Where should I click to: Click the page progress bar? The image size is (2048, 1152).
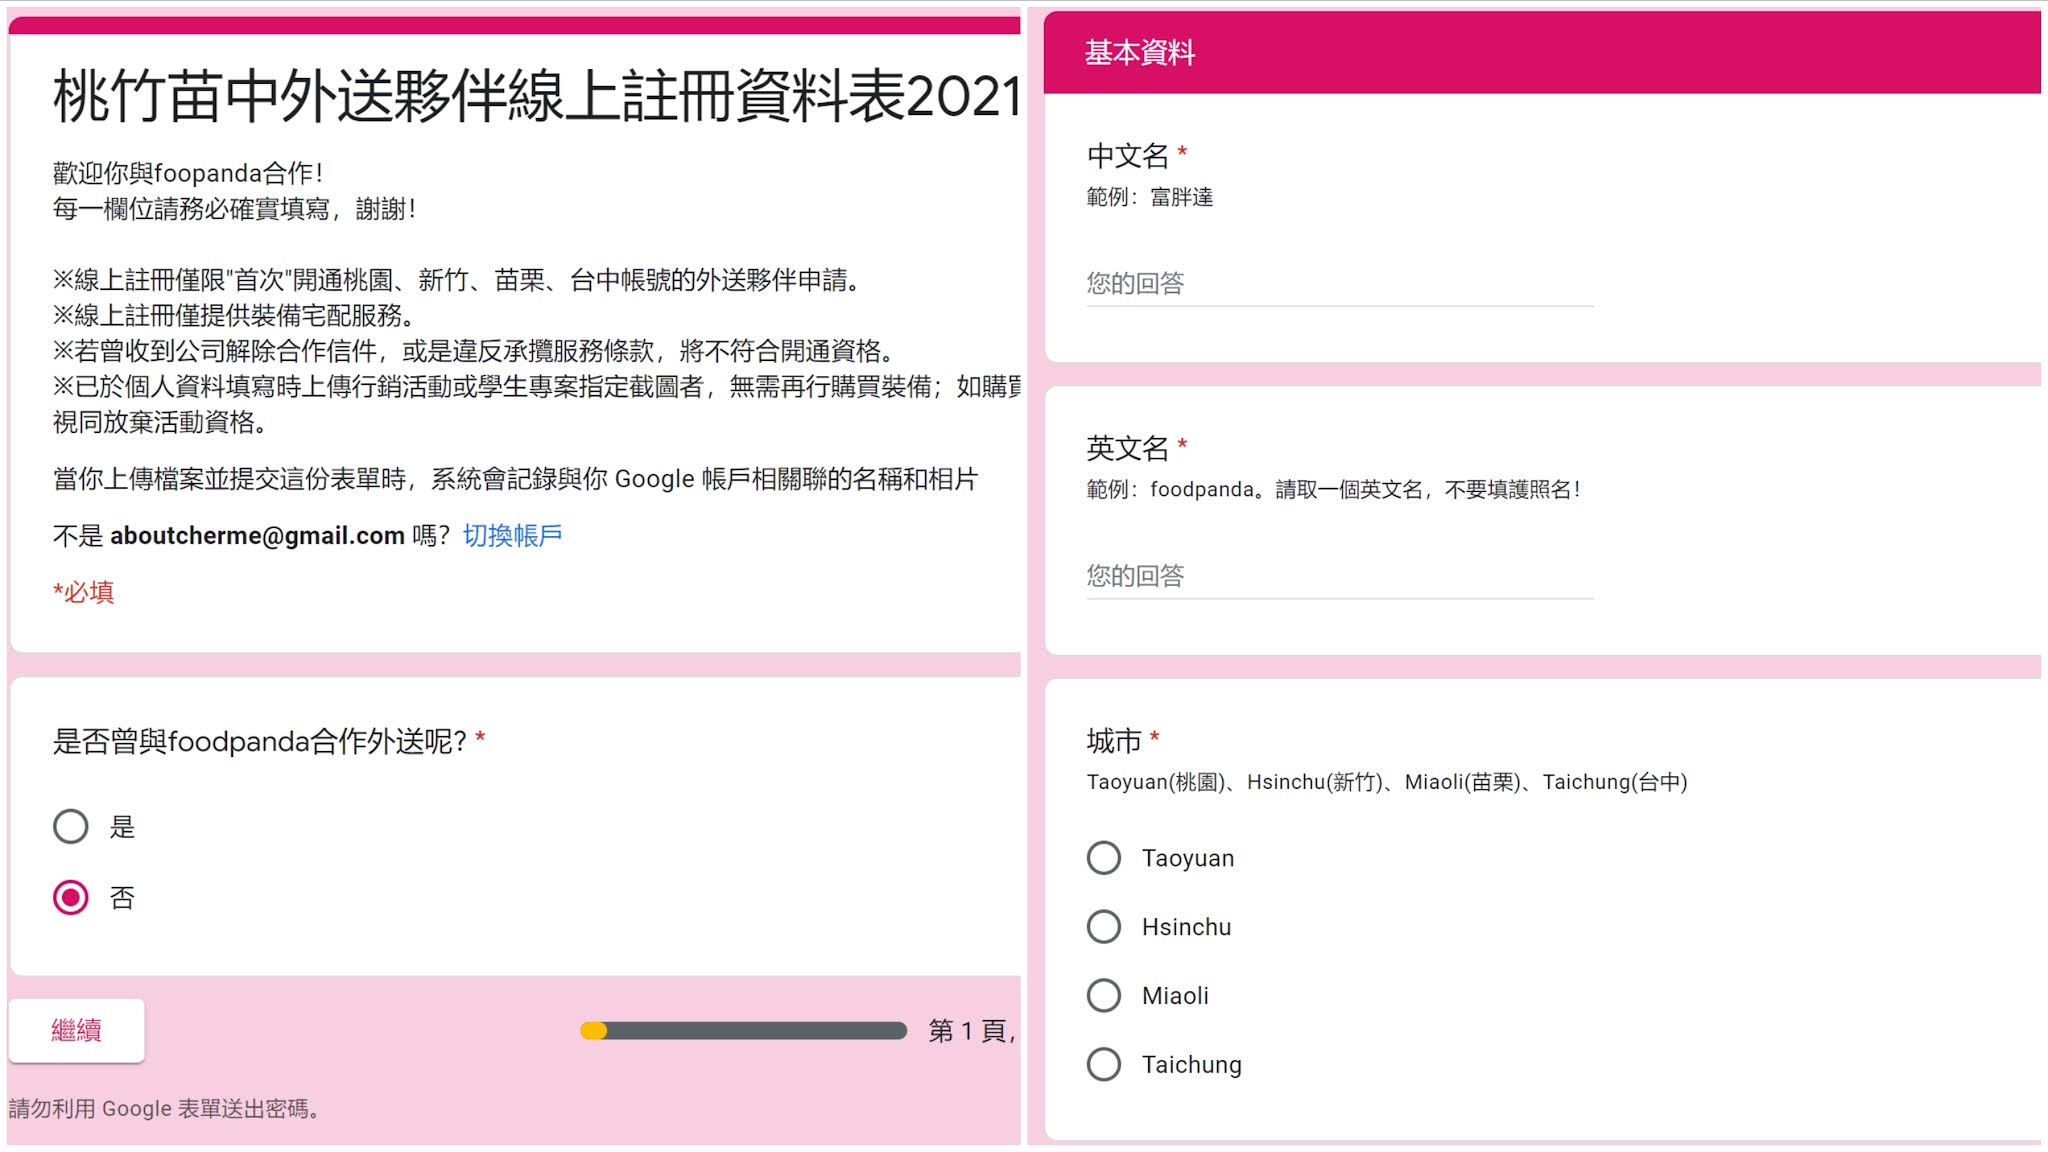743,1031
